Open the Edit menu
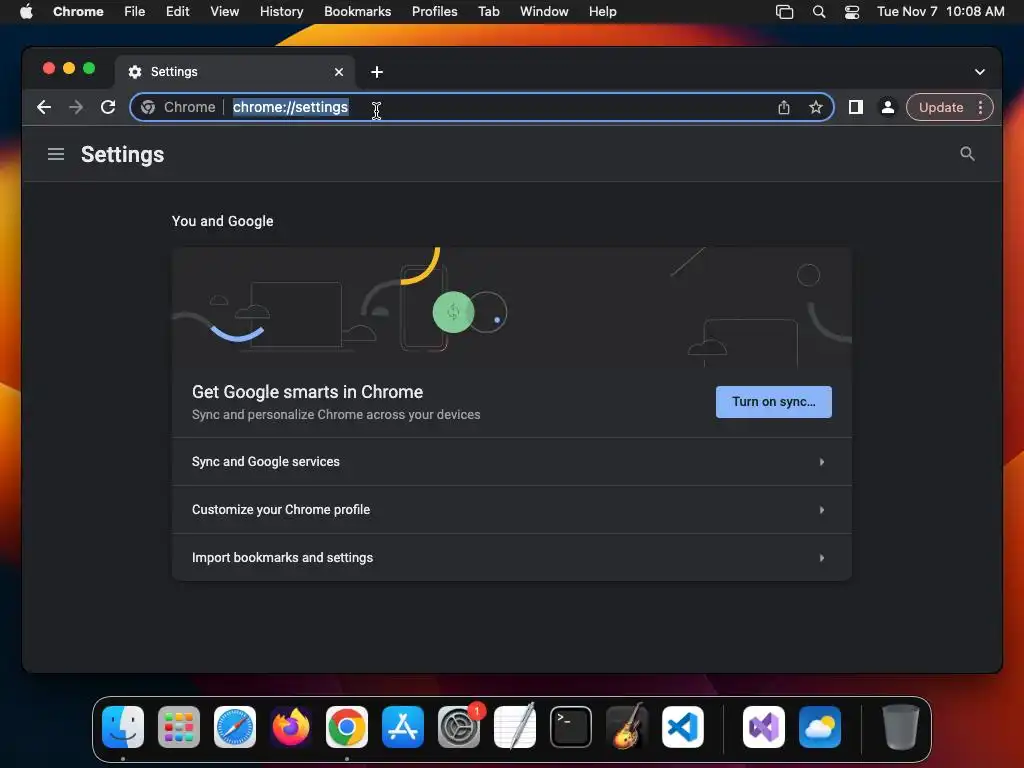 click(178, 12)
